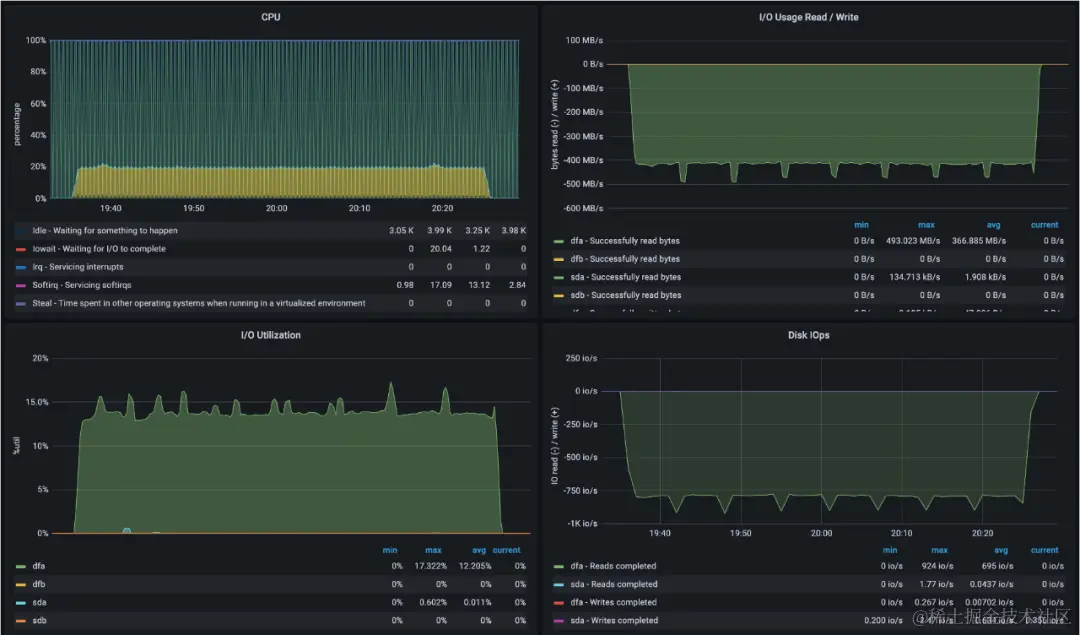Click orange sdb color swatch in I/O Utilization legend
1080x635 pixels.
(x=21, y=621)
